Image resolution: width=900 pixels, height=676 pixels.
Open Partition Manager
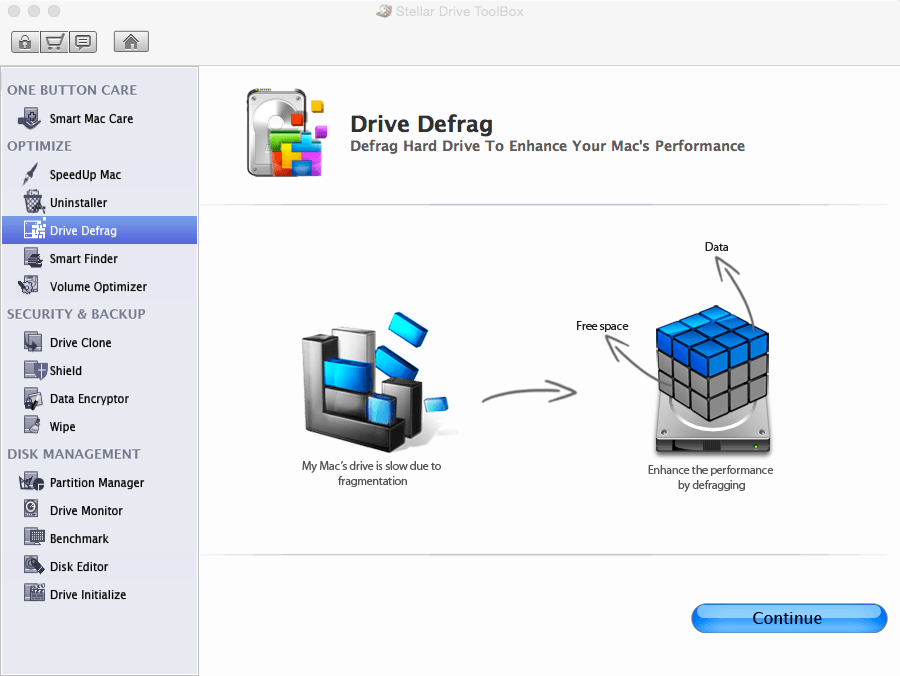point(96,483)
